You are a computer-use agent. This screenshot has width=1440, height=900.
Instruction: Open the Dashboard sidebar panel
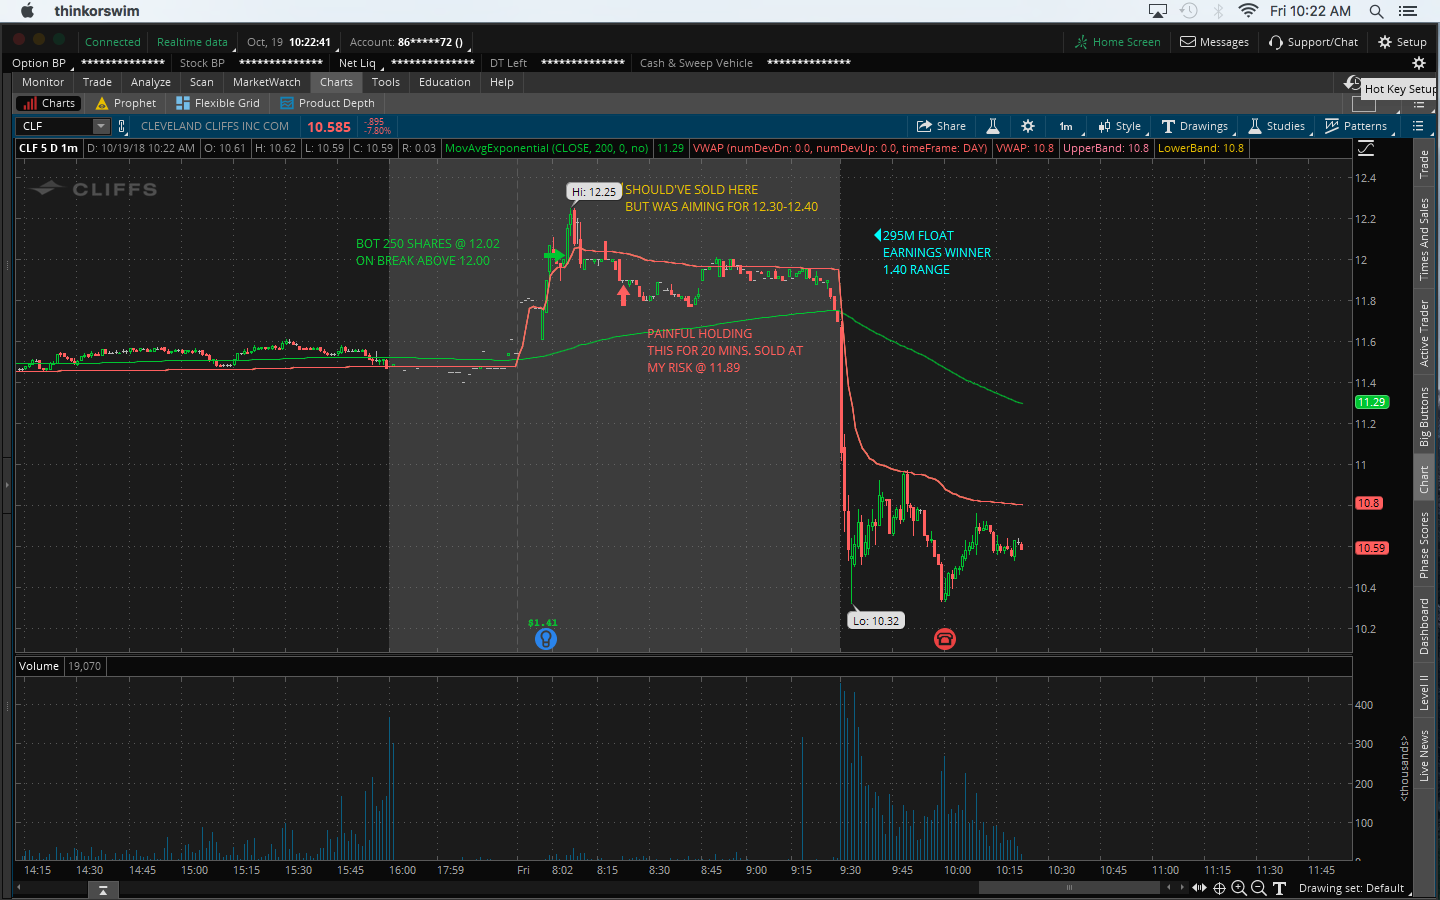1425,626
